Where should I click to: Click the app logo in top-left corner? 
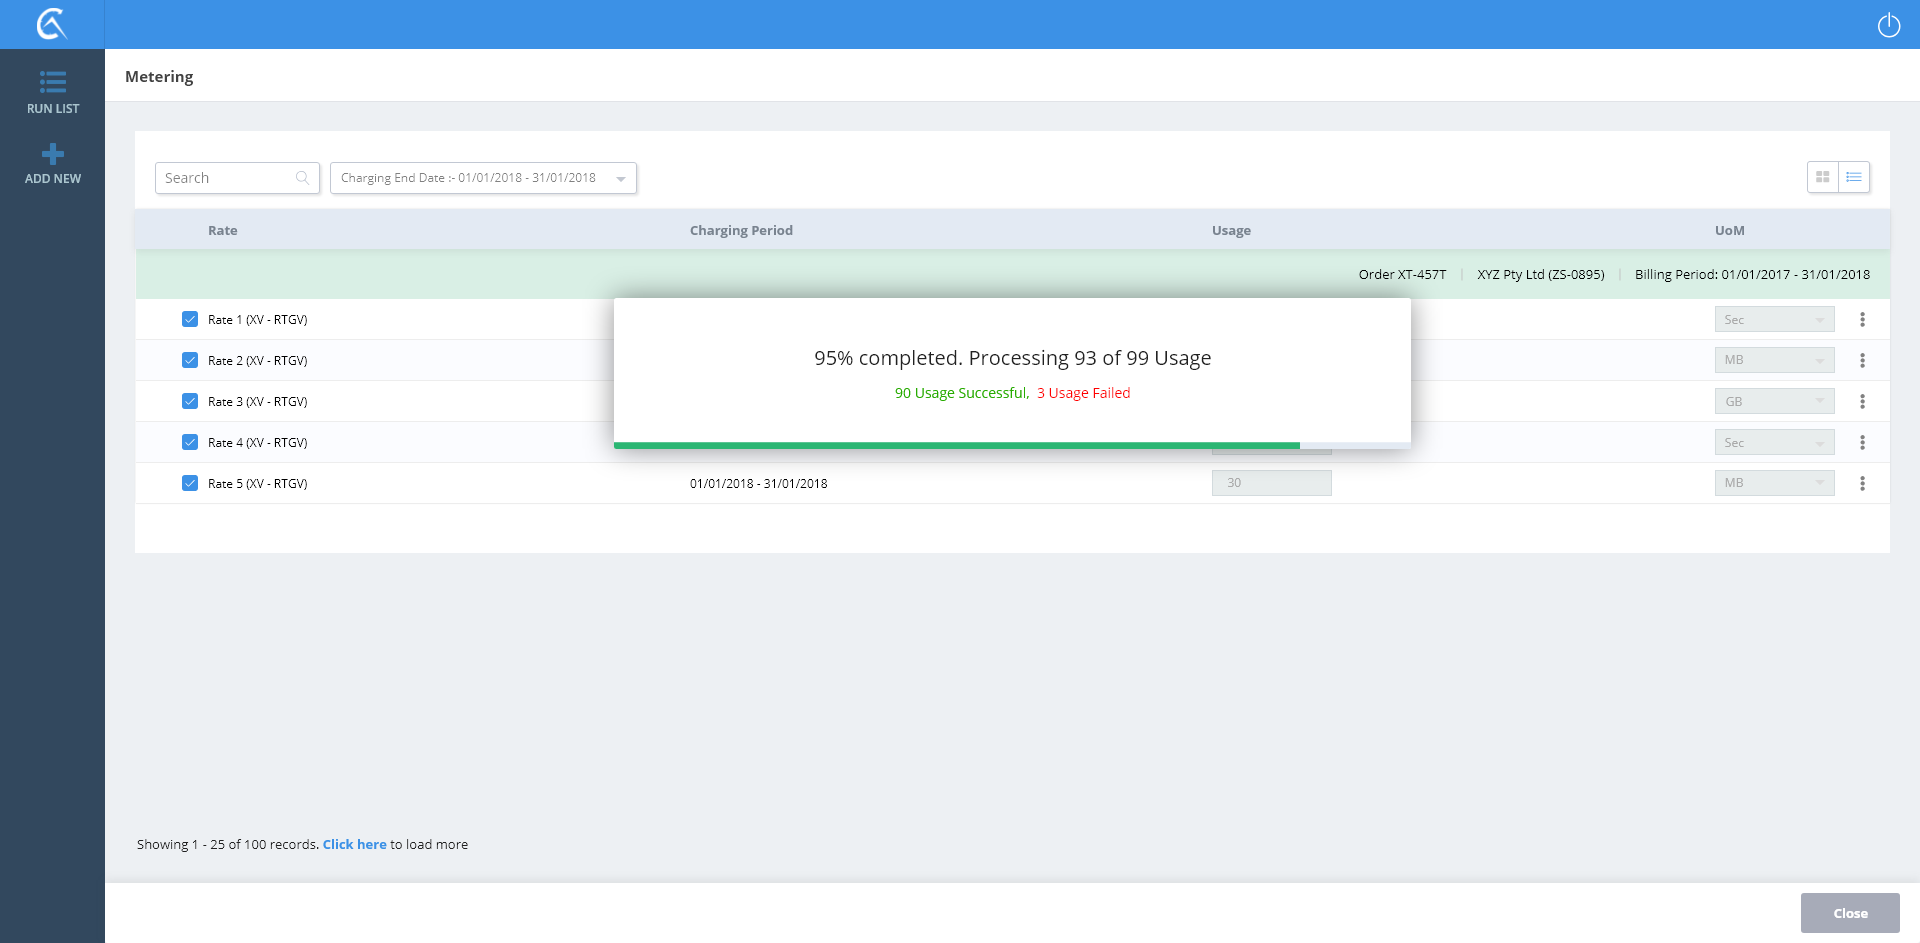click(x=52, y=24)
